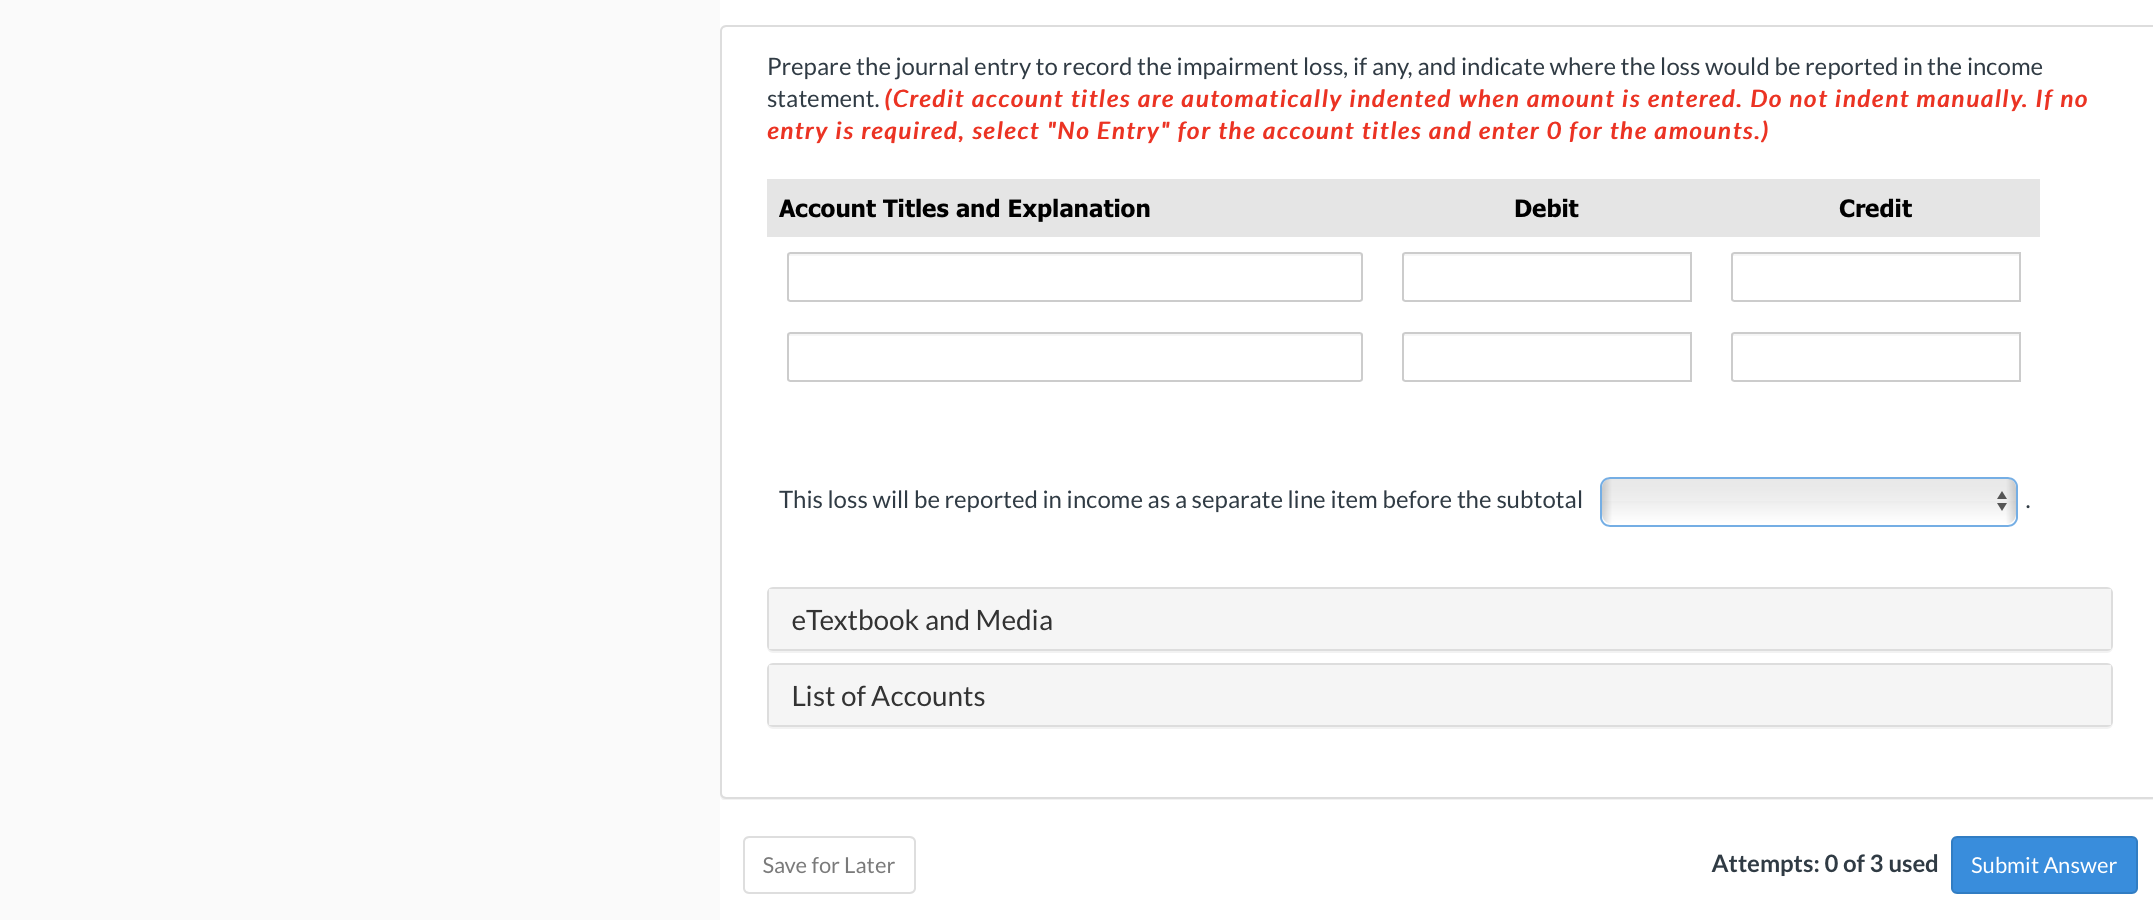Click the first row Credit amount field

point(1875,277)
